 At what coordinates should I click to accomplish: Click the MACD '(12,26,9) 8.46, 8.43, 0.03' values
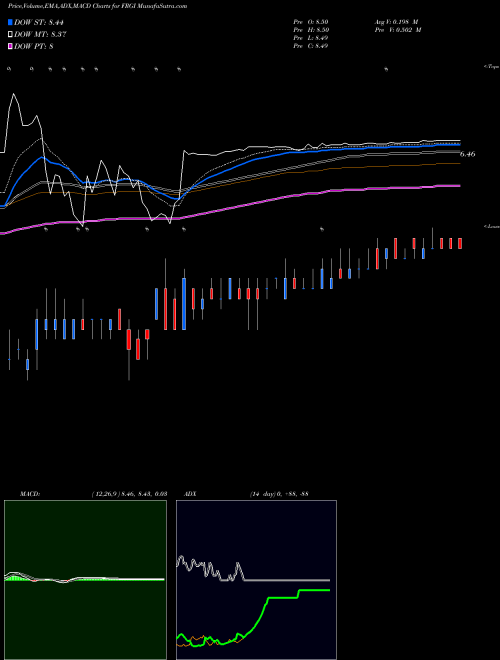[129, 494]
